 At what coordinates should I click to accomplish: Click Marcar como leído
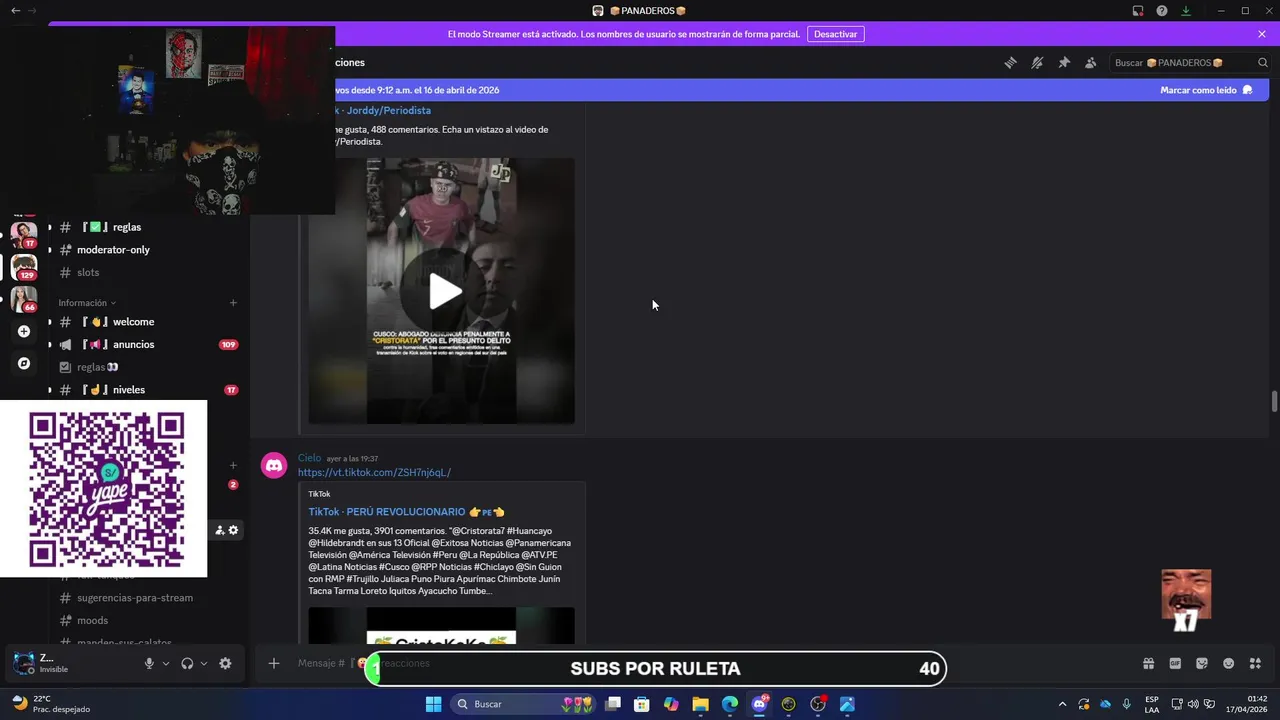[x=1206, y=90]
